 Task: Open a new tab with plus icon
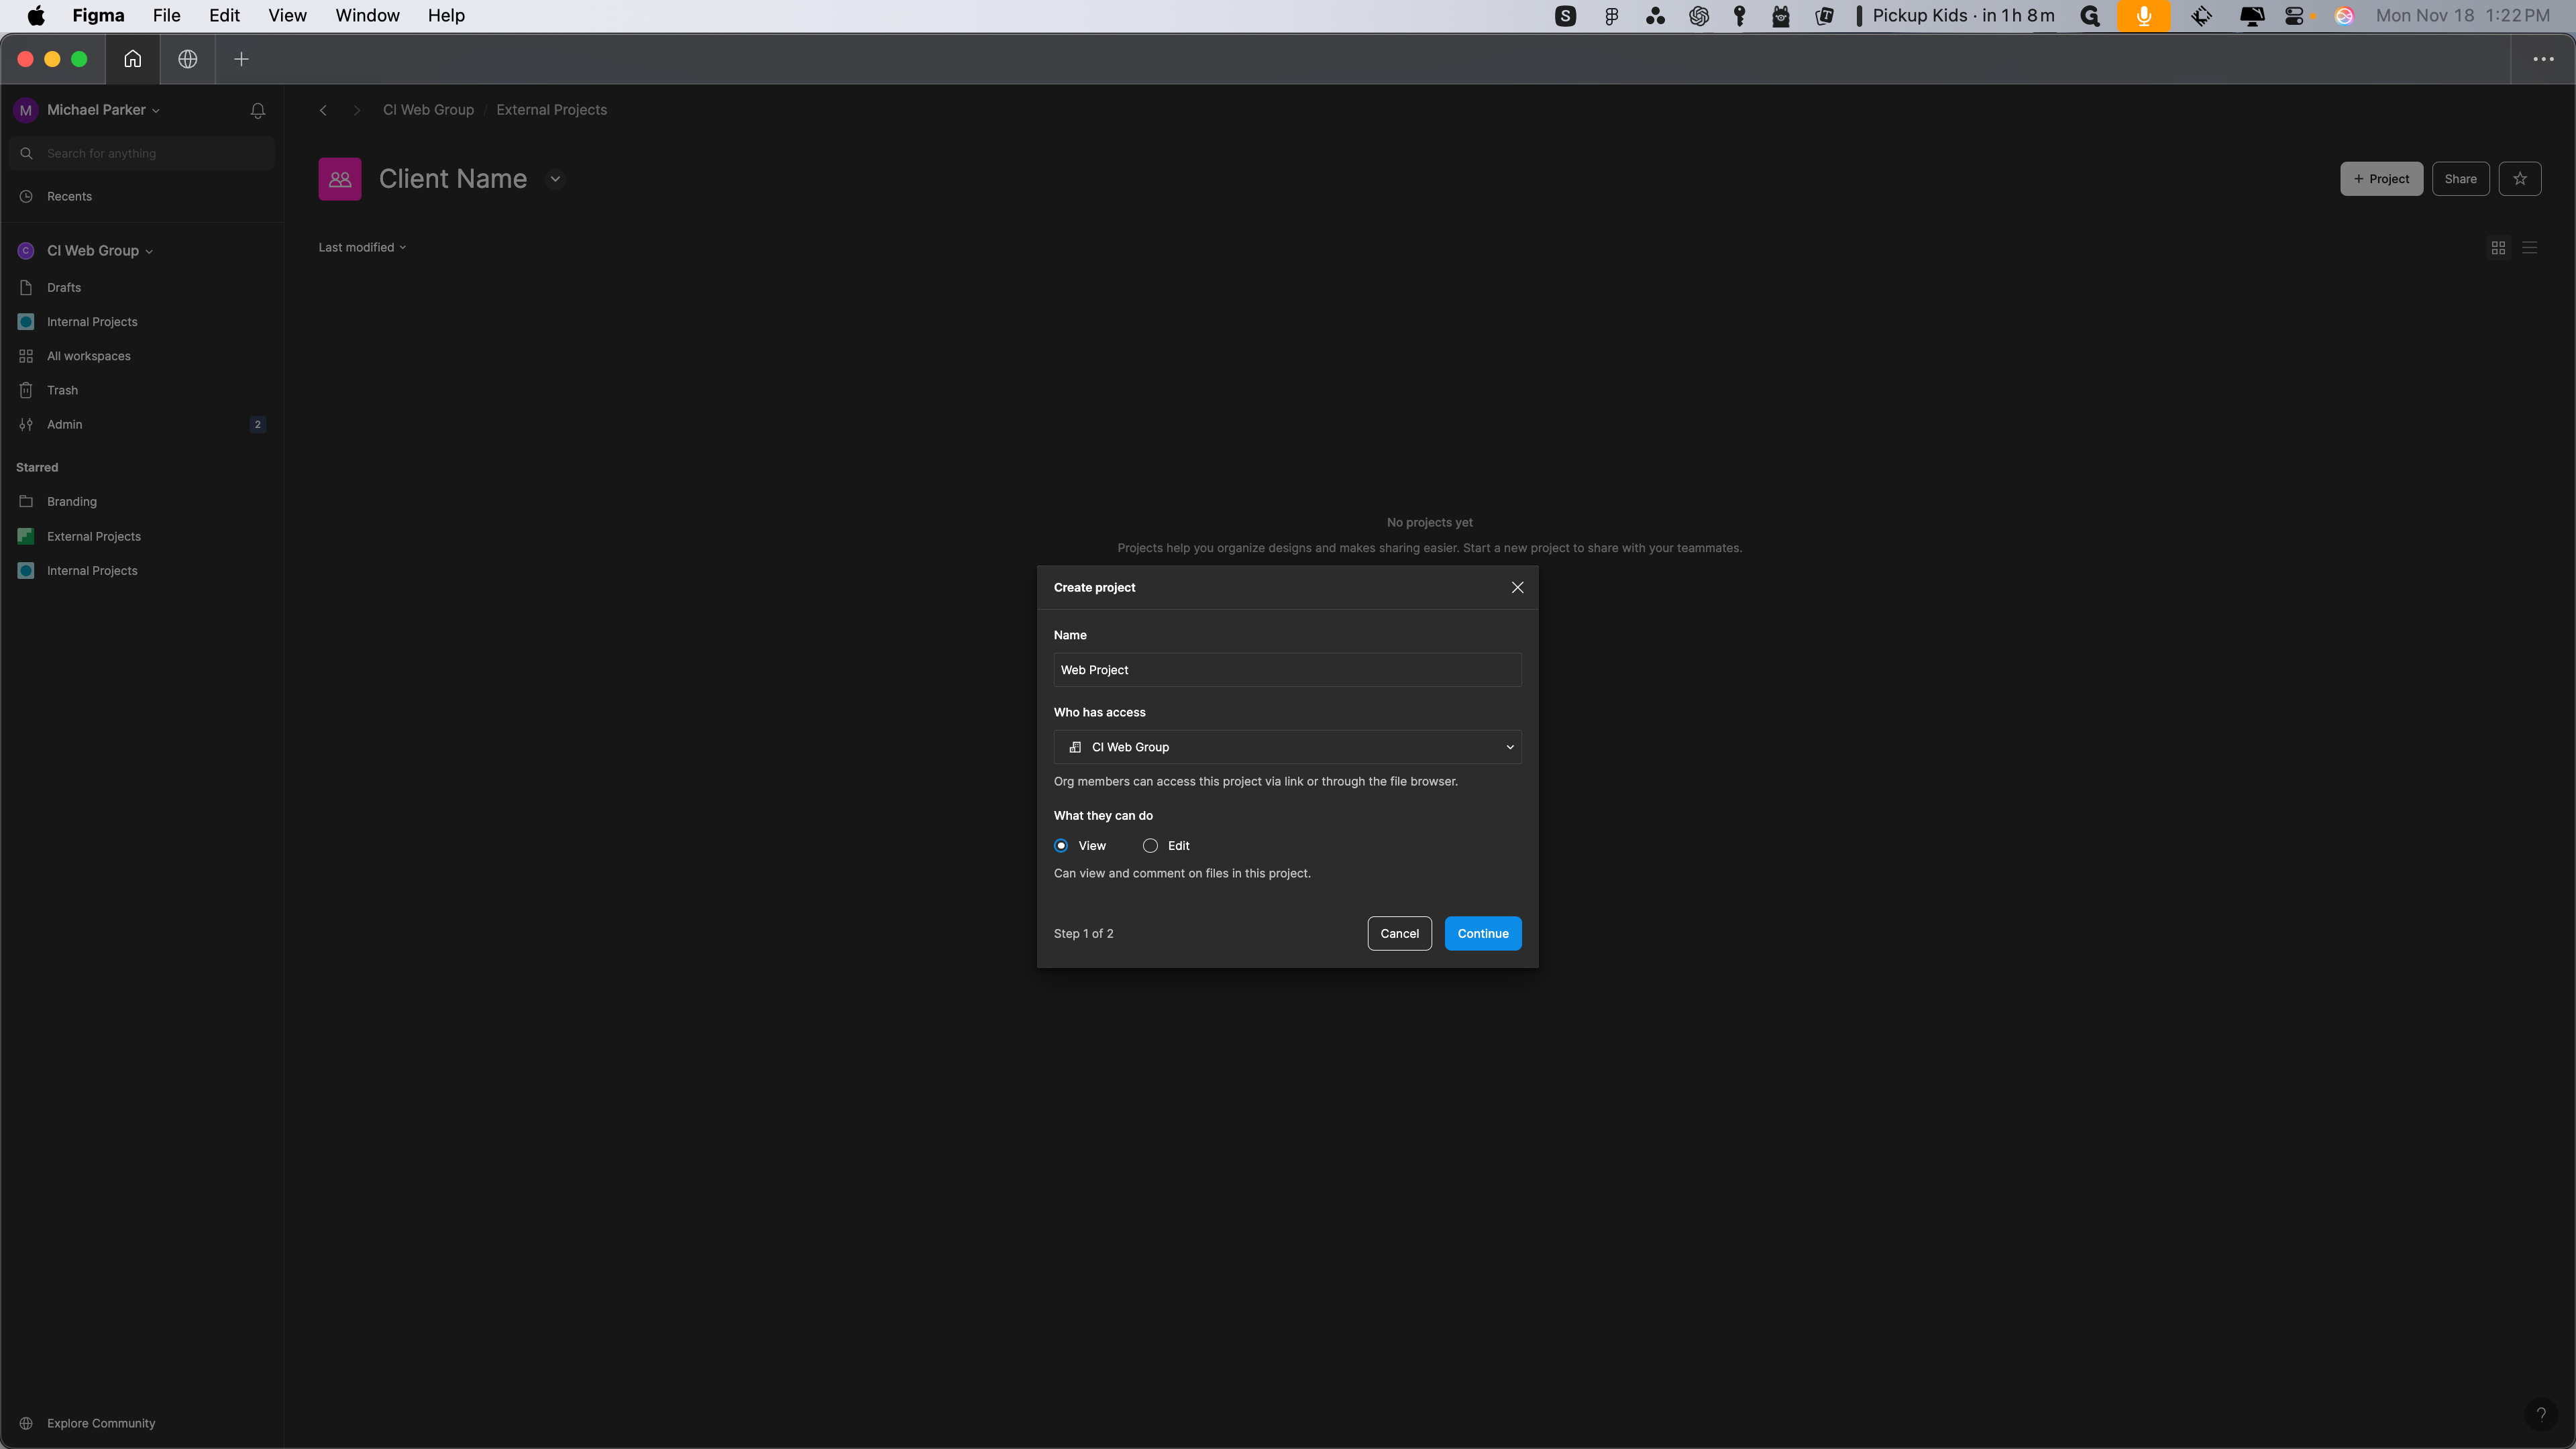coord(241,59)
